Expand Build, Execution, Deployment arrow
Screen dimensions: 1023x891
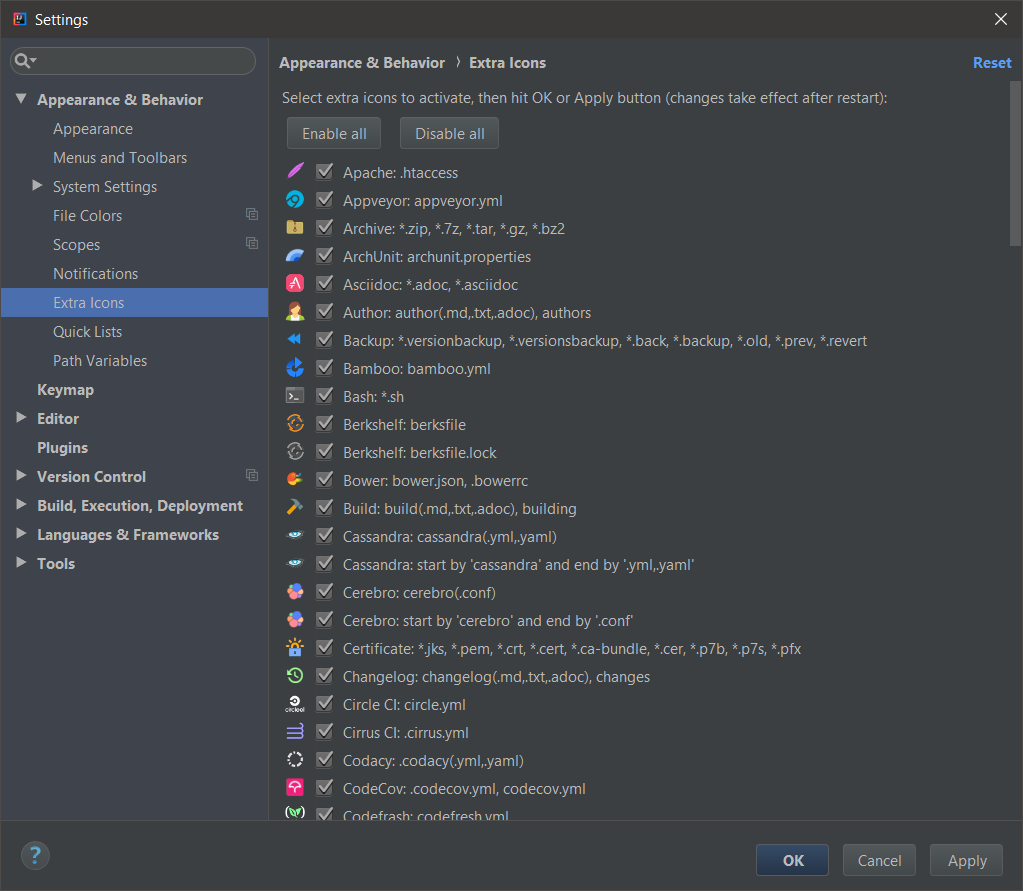coord(22,504)
